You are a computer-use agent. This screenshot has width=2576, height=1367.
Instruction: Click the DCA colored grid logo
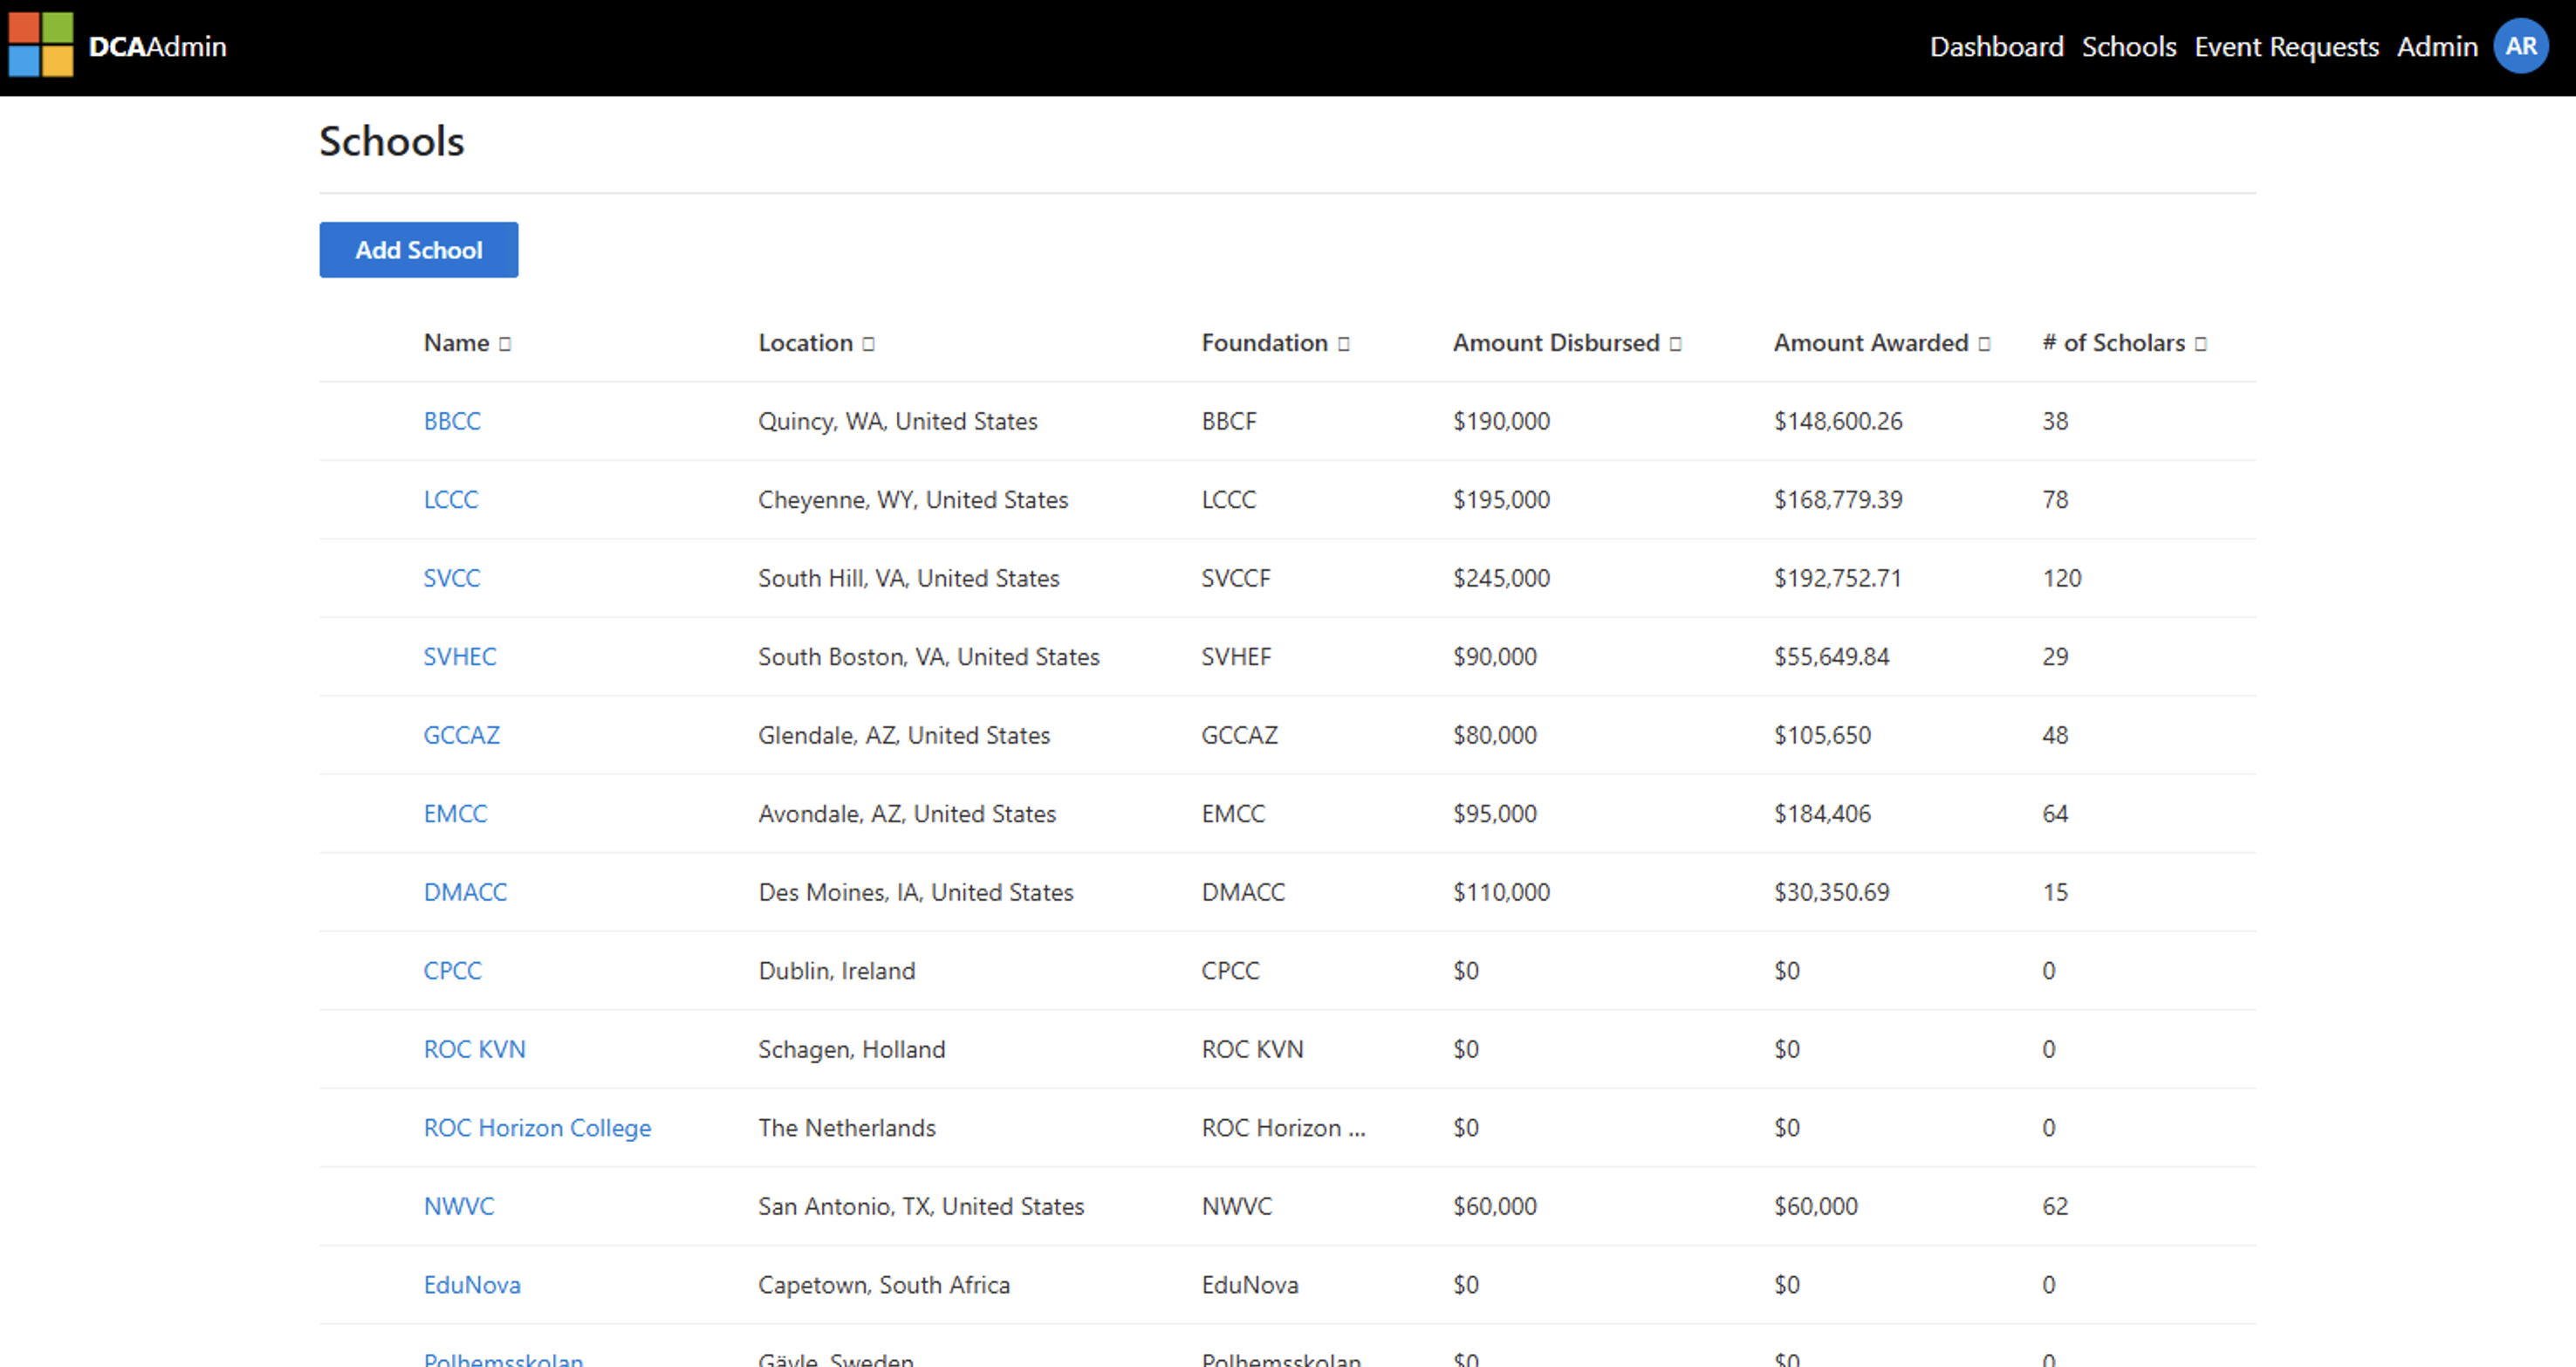click(41, 45)
